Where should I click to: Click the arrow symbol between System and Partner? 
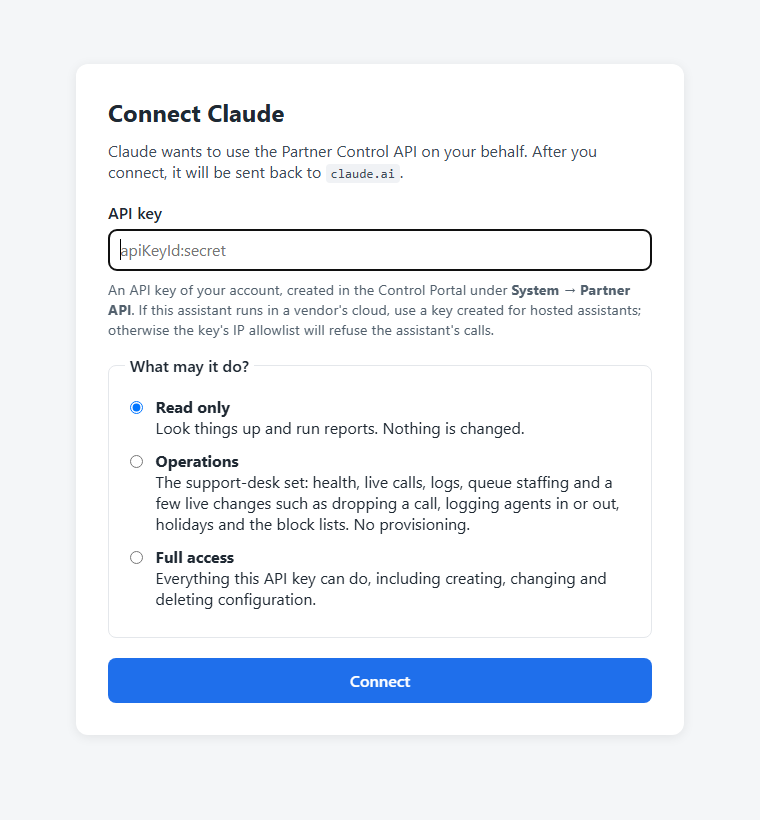pos(570,290)
